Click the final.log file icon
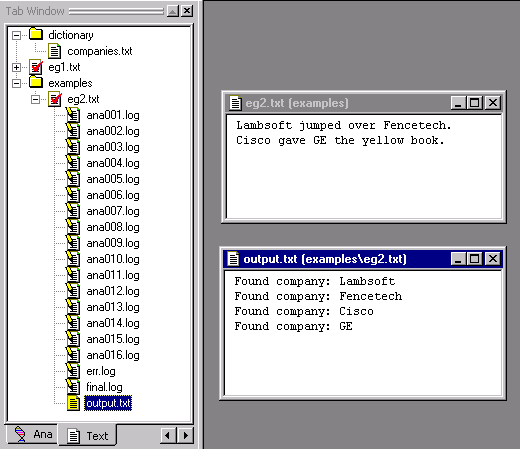 (73, 387)
